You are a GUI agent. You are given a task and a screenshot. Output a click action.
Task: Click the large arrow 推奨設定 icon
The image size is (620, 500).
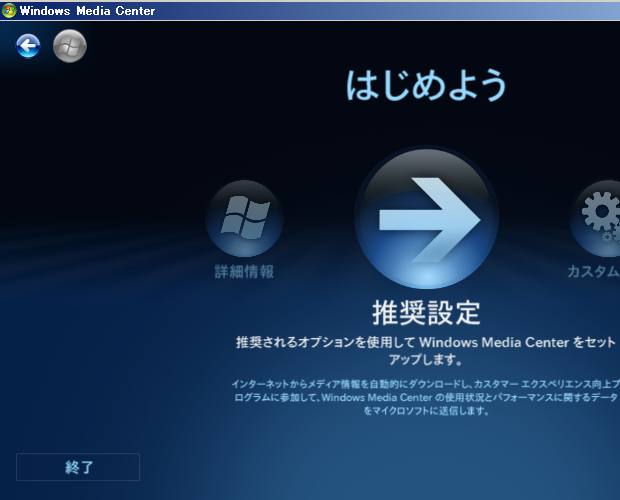click(426, 218)
